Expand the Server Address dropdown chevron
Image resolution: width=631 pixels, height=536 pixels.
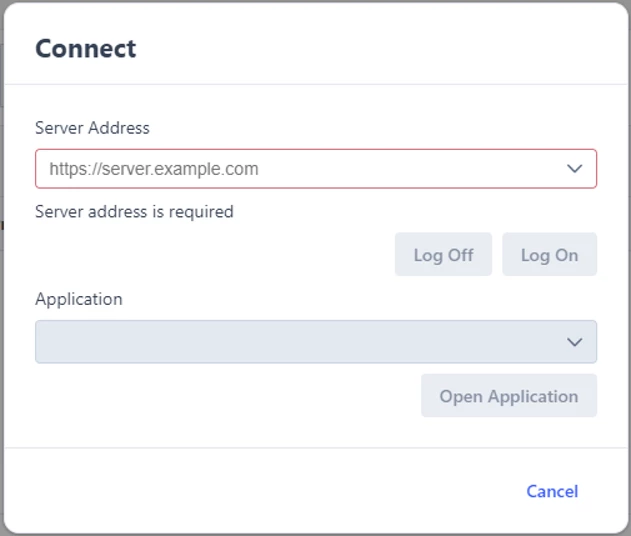tap(574, 169)
